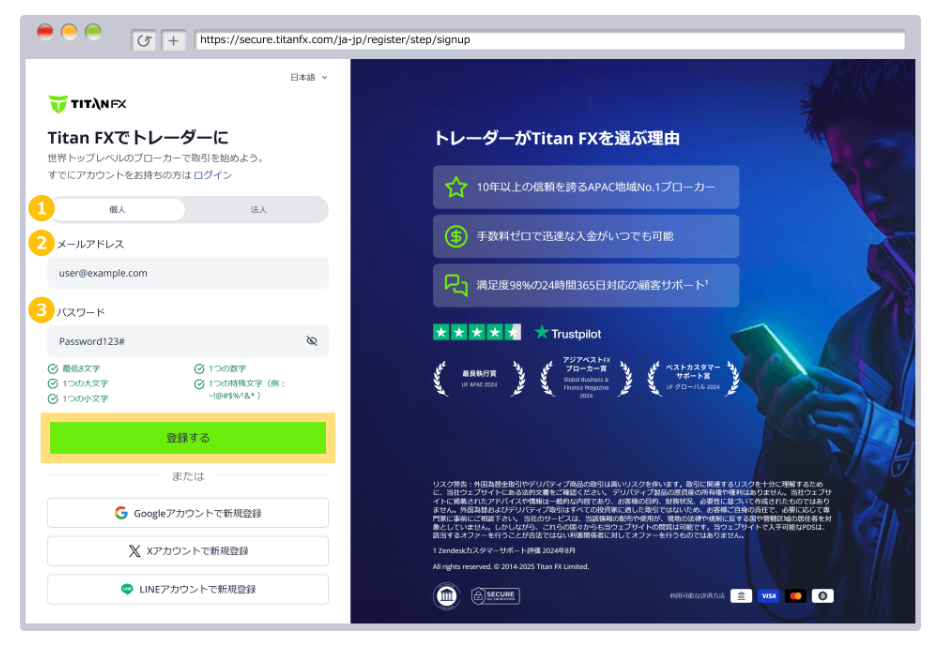Click the 手数料ゼロで迅速な入金 card
The height and width of the screenshot is (656, 946).
pyautogui.click(x=586, y=236)
